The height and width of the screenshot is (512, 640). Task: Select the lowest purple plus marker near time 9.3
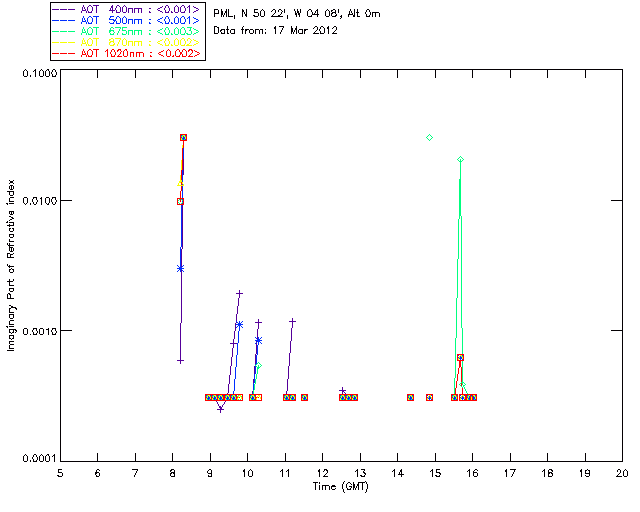(x=220, y=409)
